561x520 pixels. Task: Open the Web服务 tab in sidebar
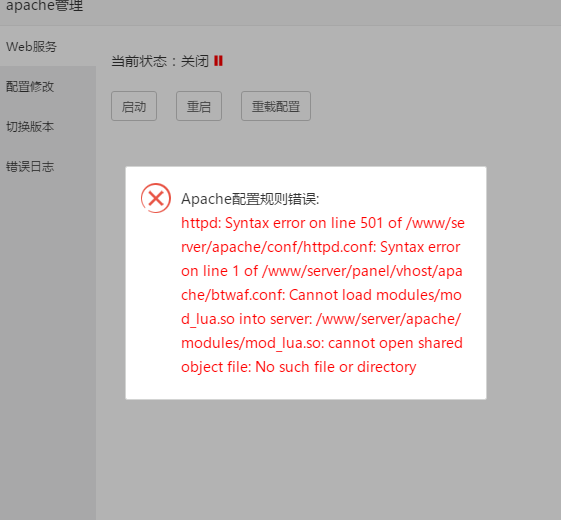(x=48, y=47)
